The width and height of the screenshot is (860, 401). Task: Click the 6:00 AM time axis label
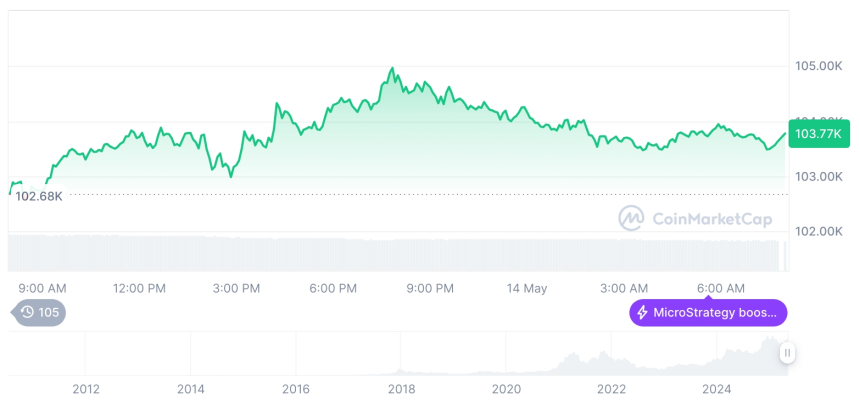point(721,288)
